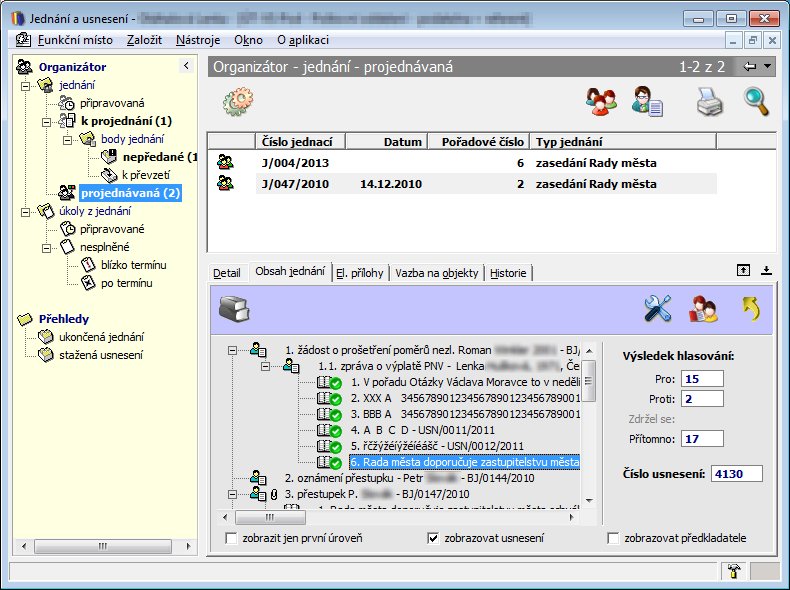Collapse the 'jednání' tree node
Screen dimensions: 790x590
25,86
